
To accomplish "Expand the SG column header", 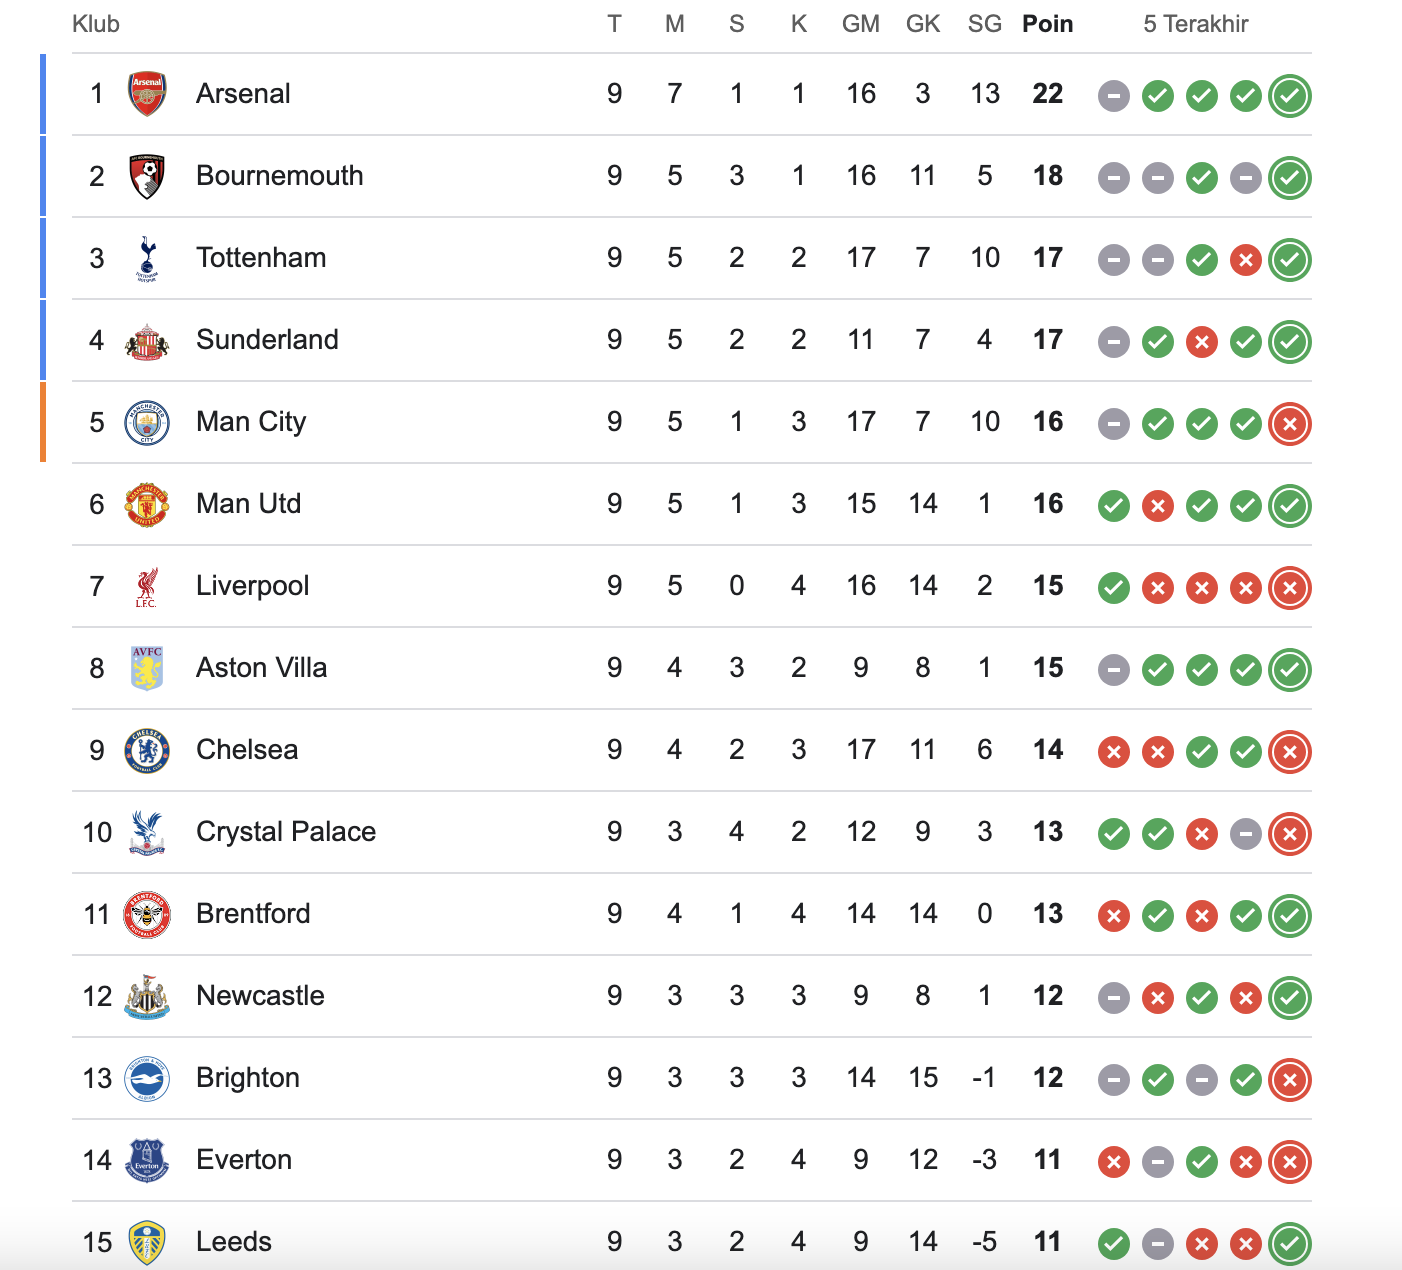I will coord(984,23).
